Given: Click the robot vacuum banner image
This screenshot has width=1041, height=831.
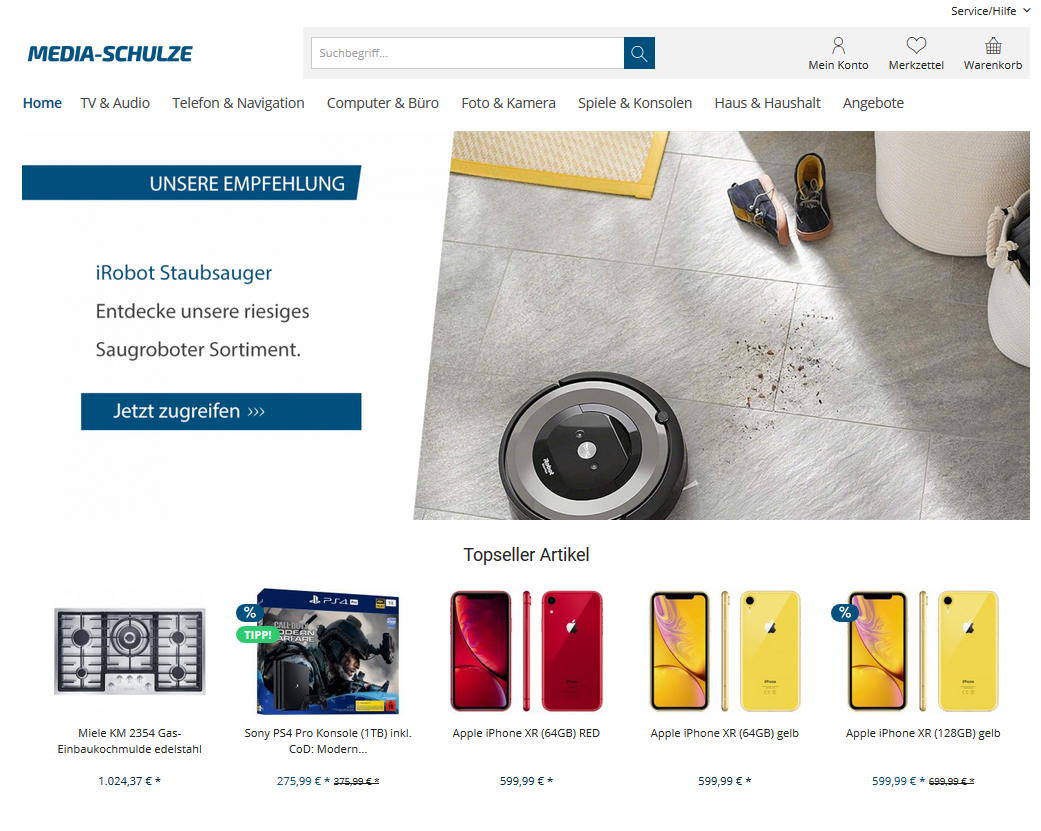Looking at the screenshot, I should point(722,325).
